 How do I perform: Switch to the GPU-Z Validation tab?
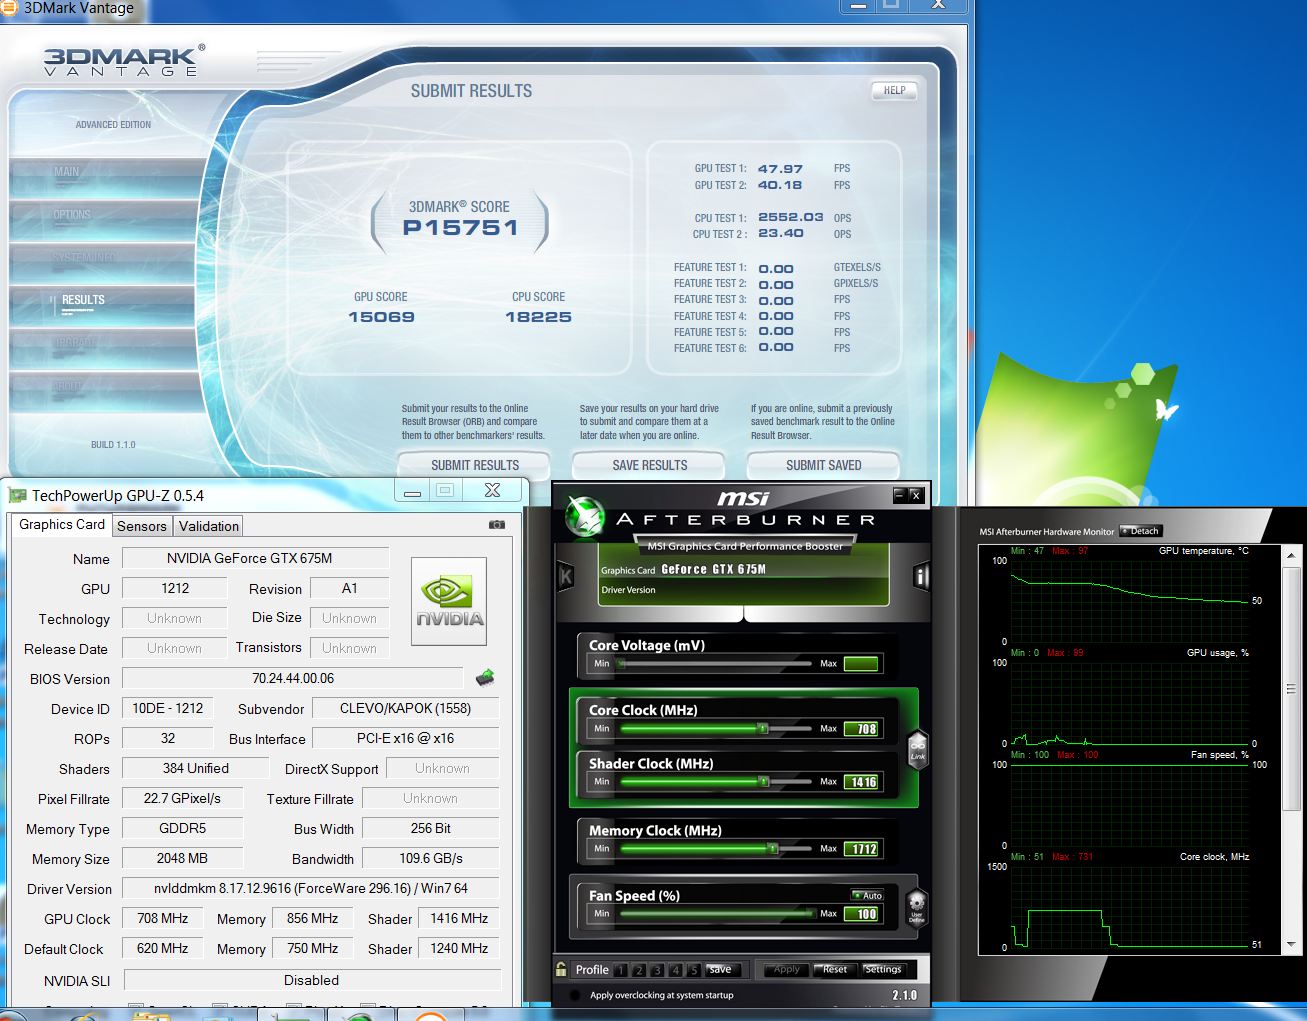[209, 526]
